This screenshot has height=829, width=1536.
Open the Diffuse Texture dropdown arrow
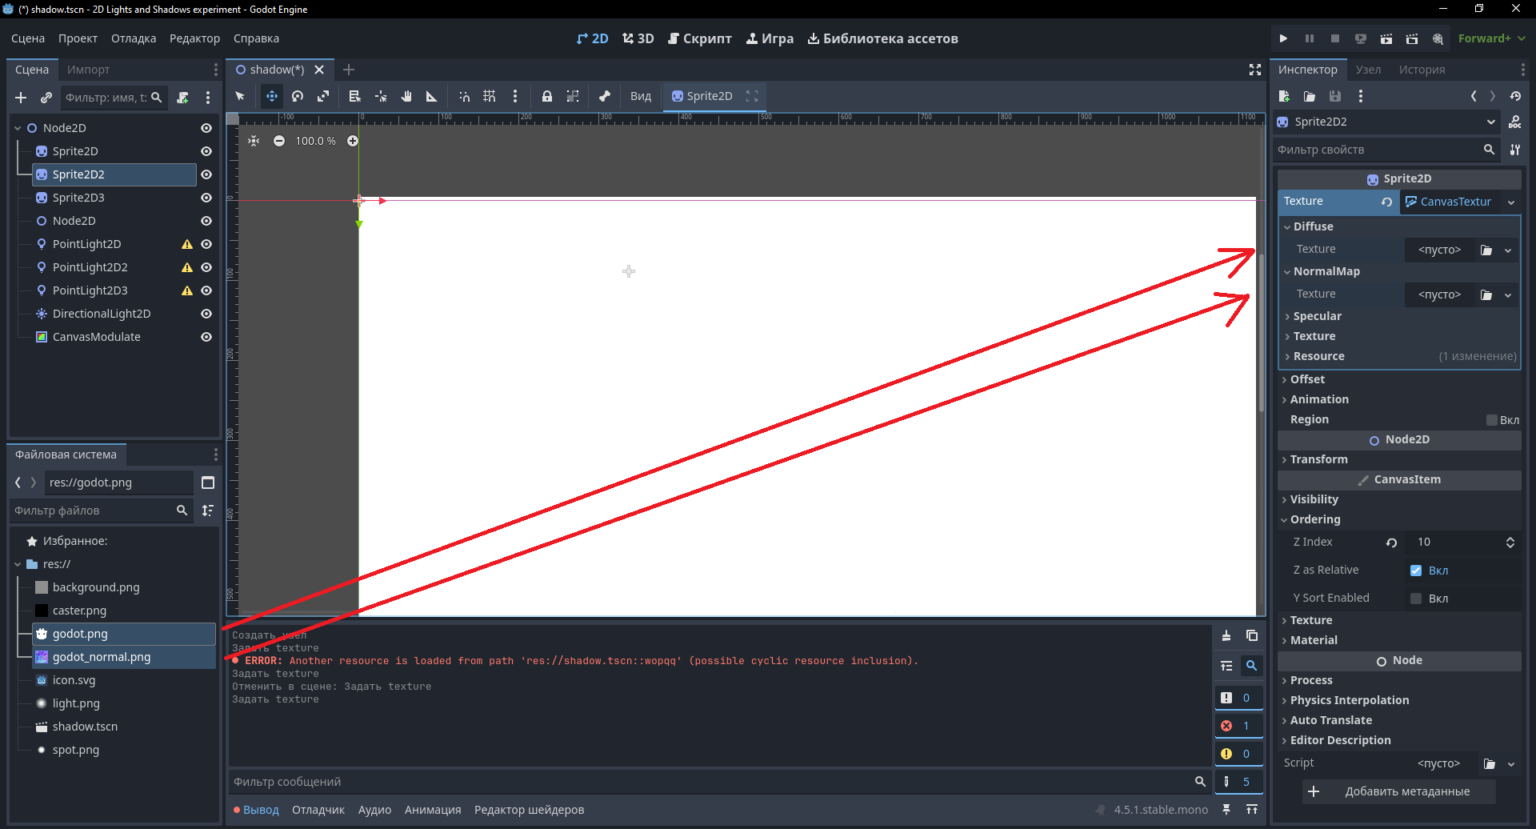tap(1508, 250)
